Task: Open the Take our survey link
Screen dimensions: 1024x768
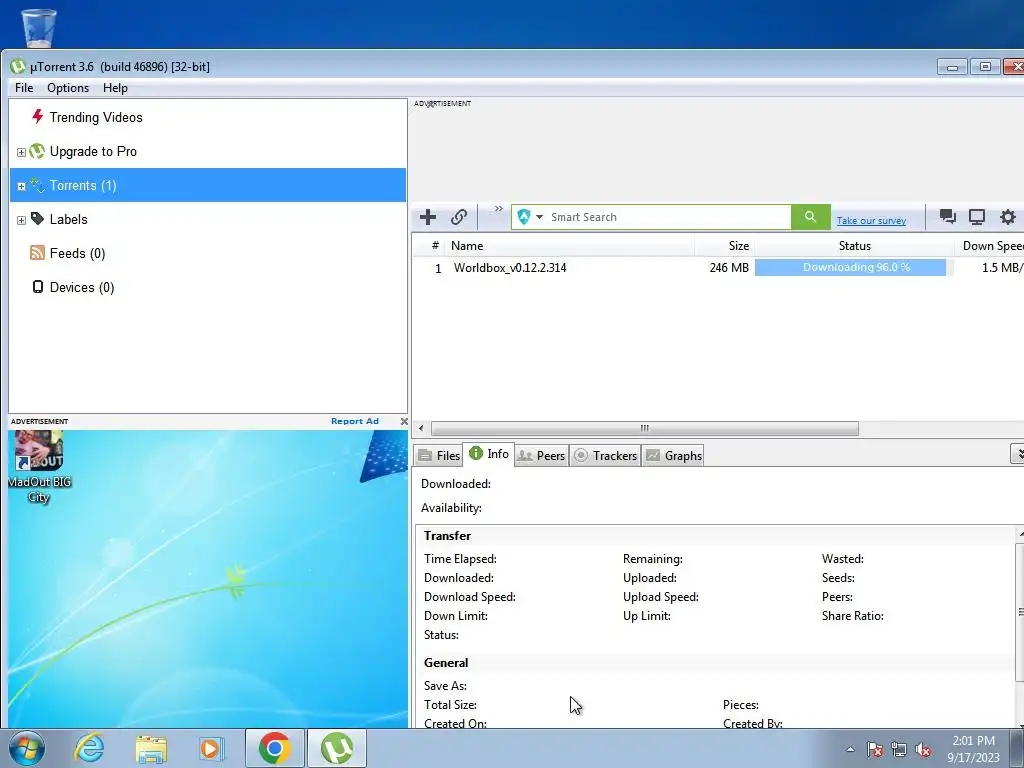Action: (871, 221)
